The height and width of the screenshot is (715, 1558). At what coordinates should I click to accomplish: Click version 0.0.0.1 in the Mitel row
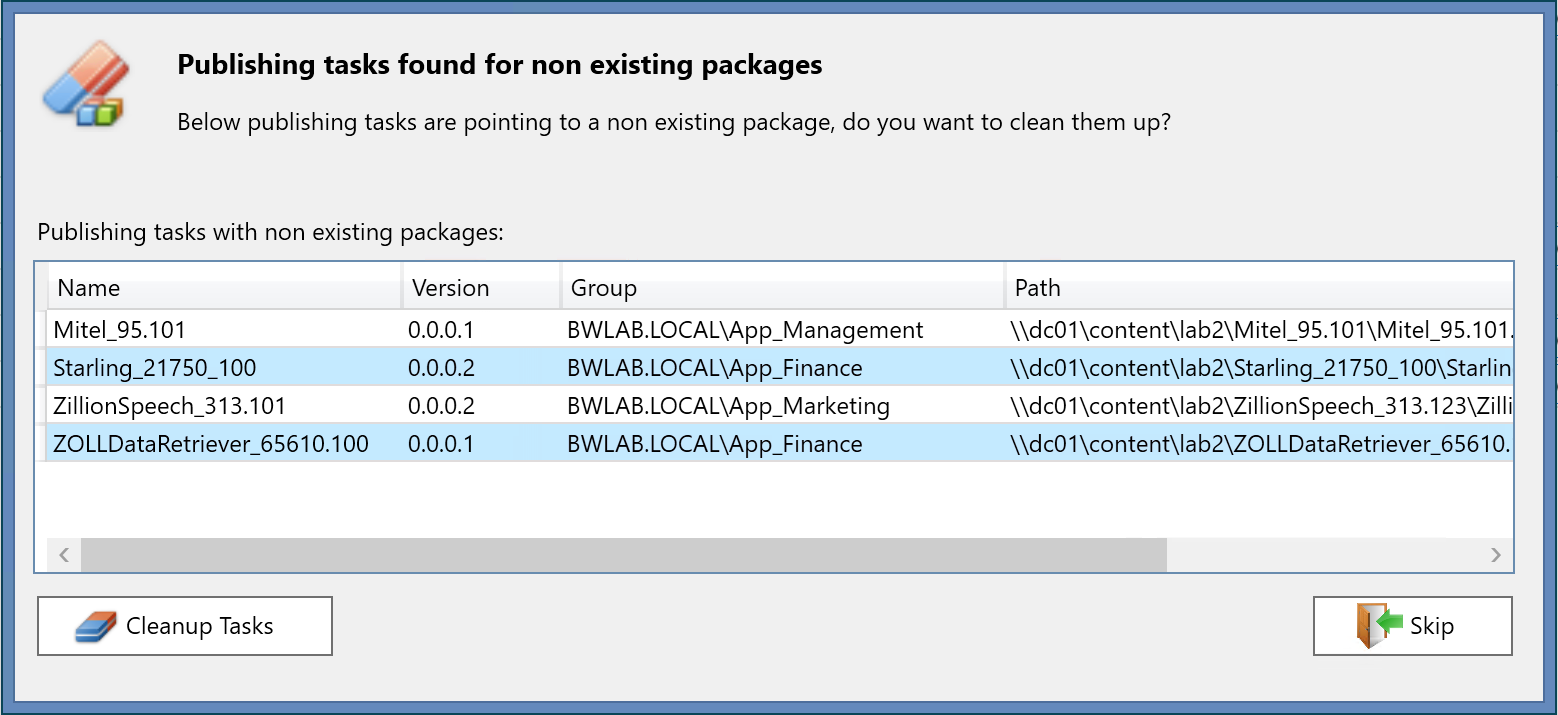441,330
